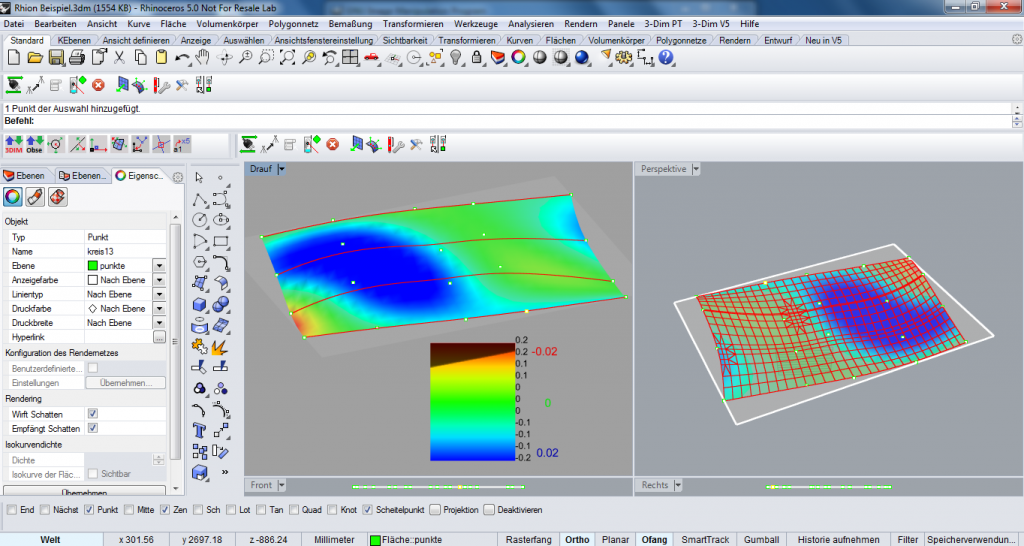Disable the Punkt object snap

pyautogui.click(x=89, y=509)
